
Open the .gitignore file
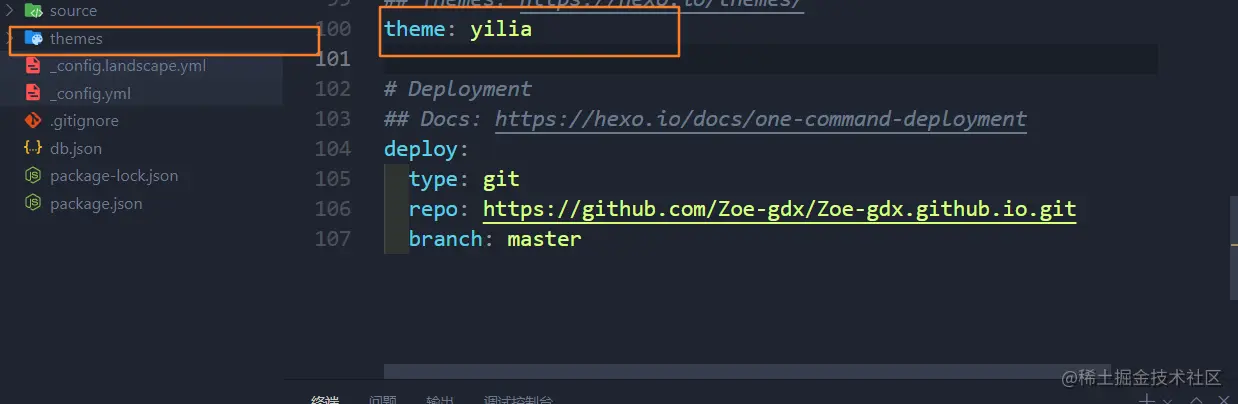click(x=84, y=121)
